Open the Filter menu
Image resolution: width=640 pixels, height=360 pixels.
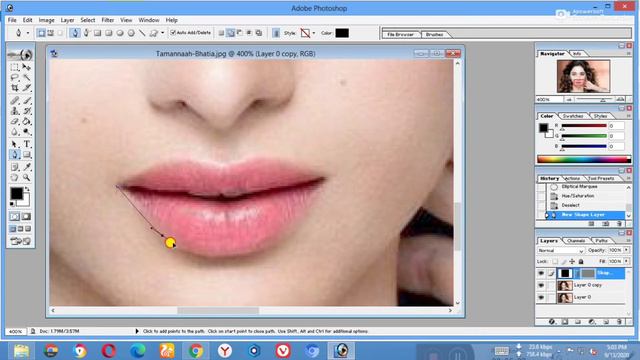[108, 20]
